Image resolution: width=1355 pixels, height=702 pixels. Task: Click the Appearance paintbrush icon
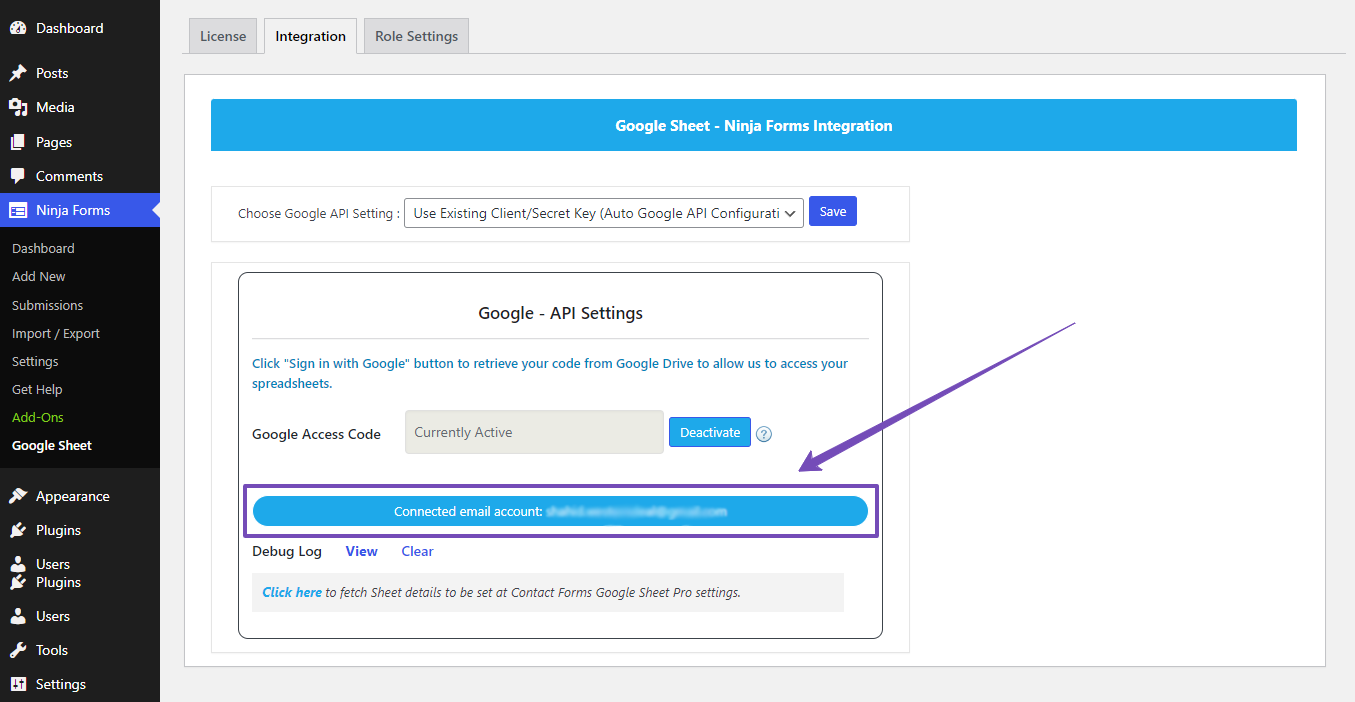18,496
